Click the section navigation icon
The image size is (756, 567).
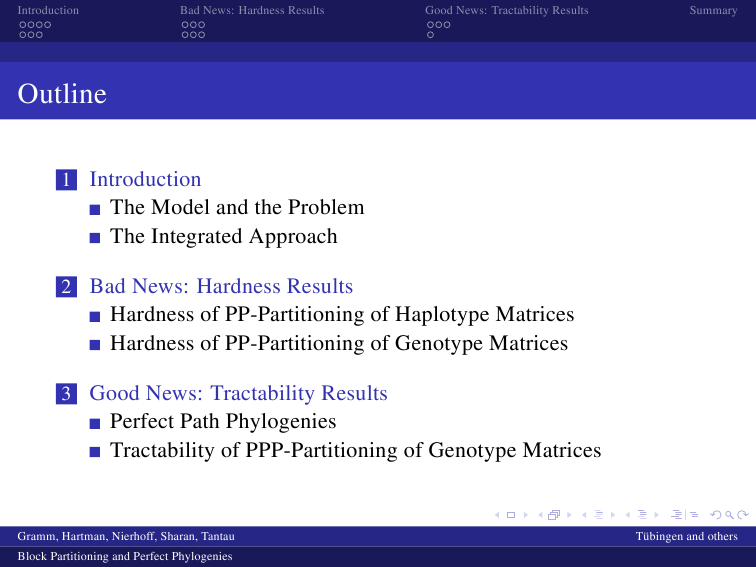tap(642, 514)
